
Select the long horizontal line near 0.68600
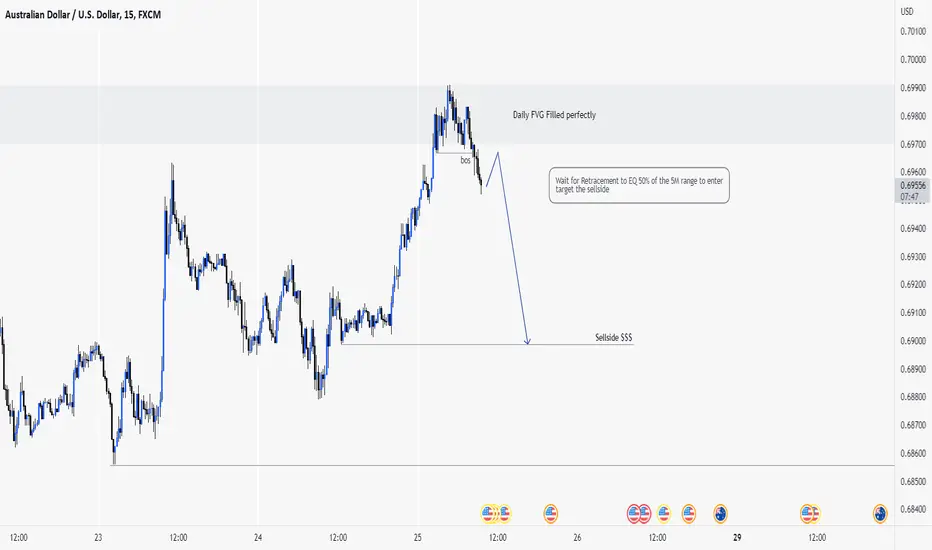(502, 465)
